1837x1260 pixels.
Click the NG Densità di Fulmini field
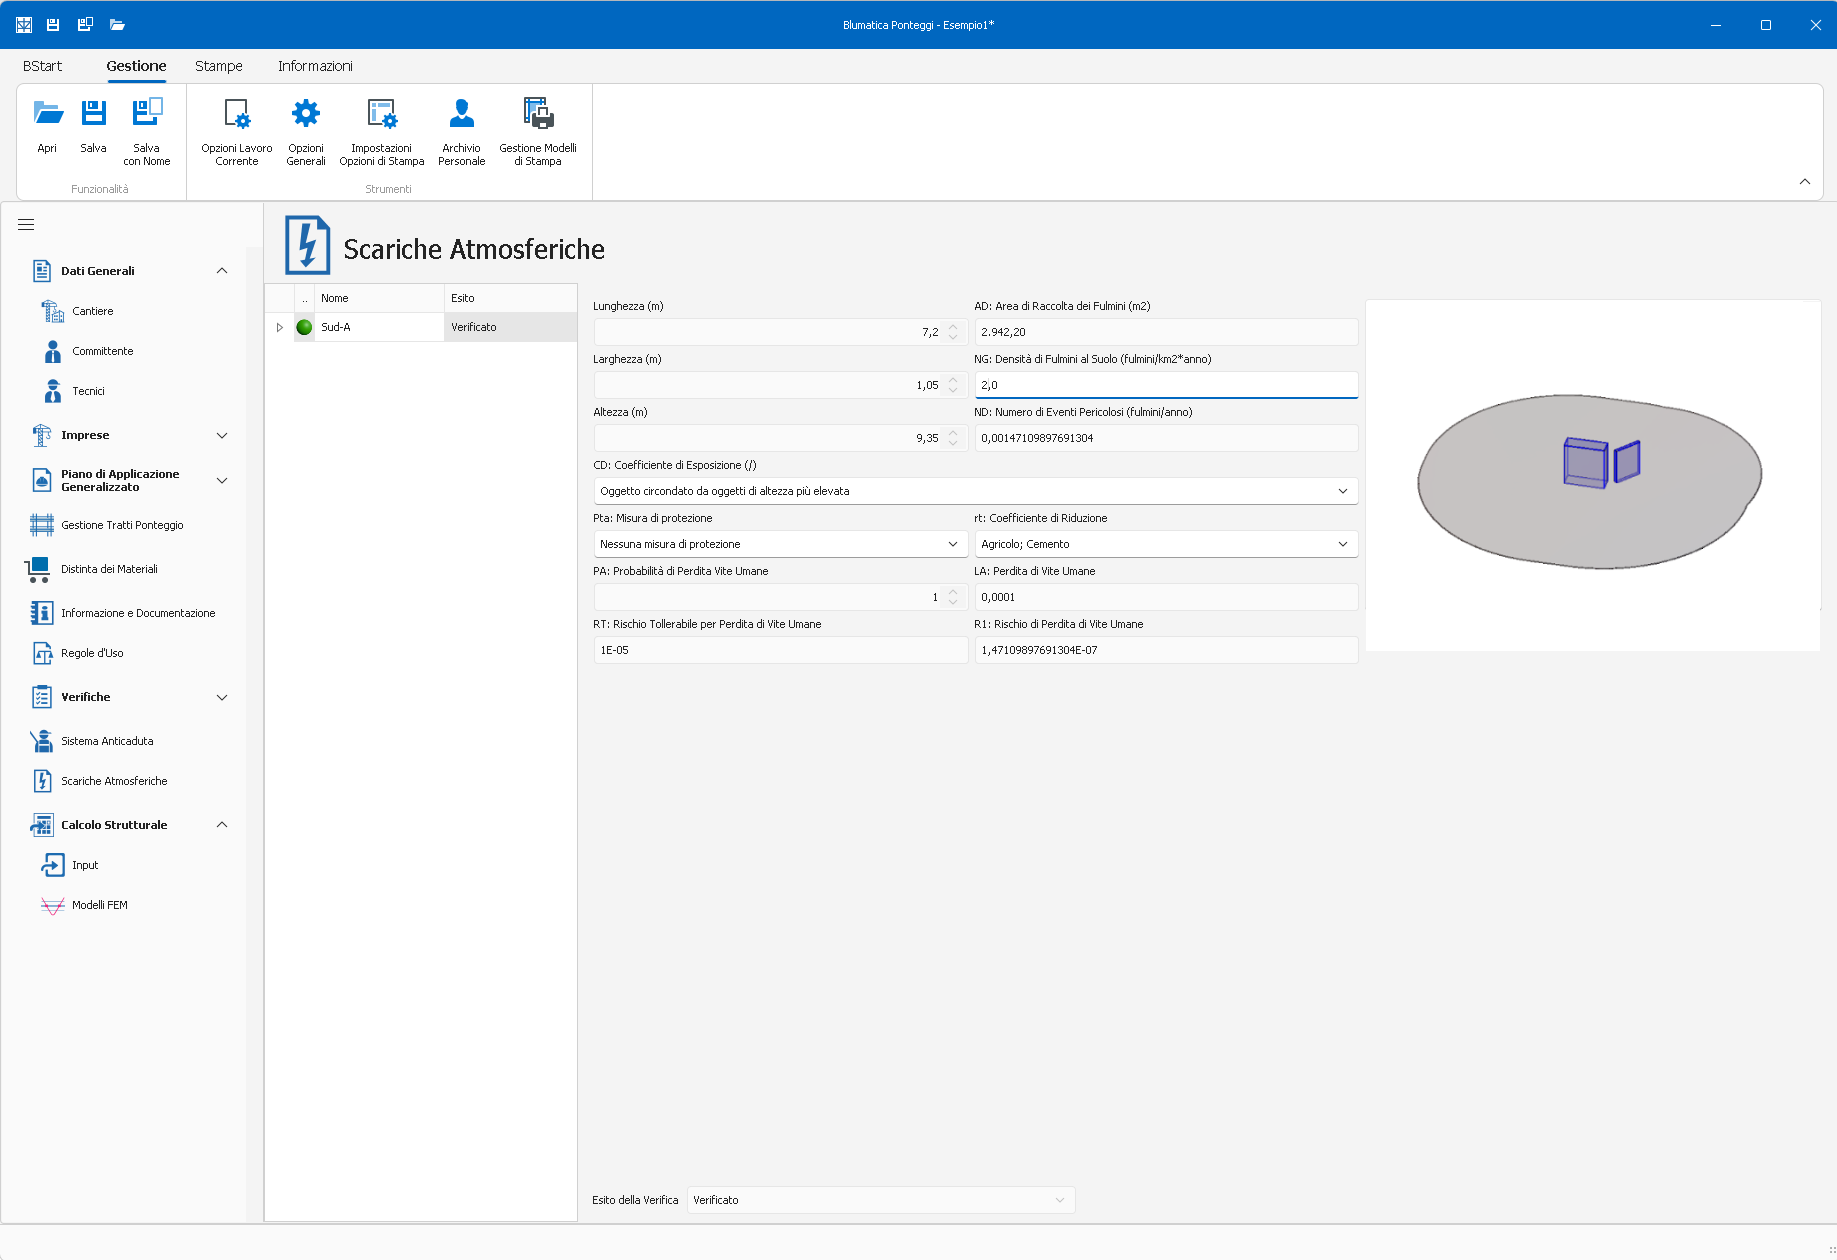1165,385
